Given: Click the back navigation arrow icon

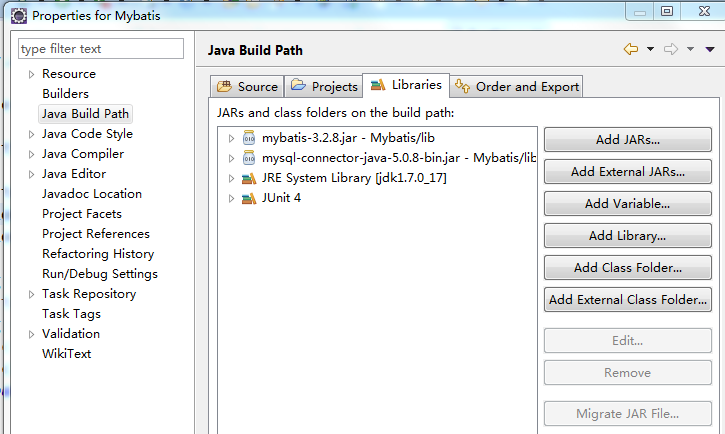Looking at the screenshot, I should [631, 49].
